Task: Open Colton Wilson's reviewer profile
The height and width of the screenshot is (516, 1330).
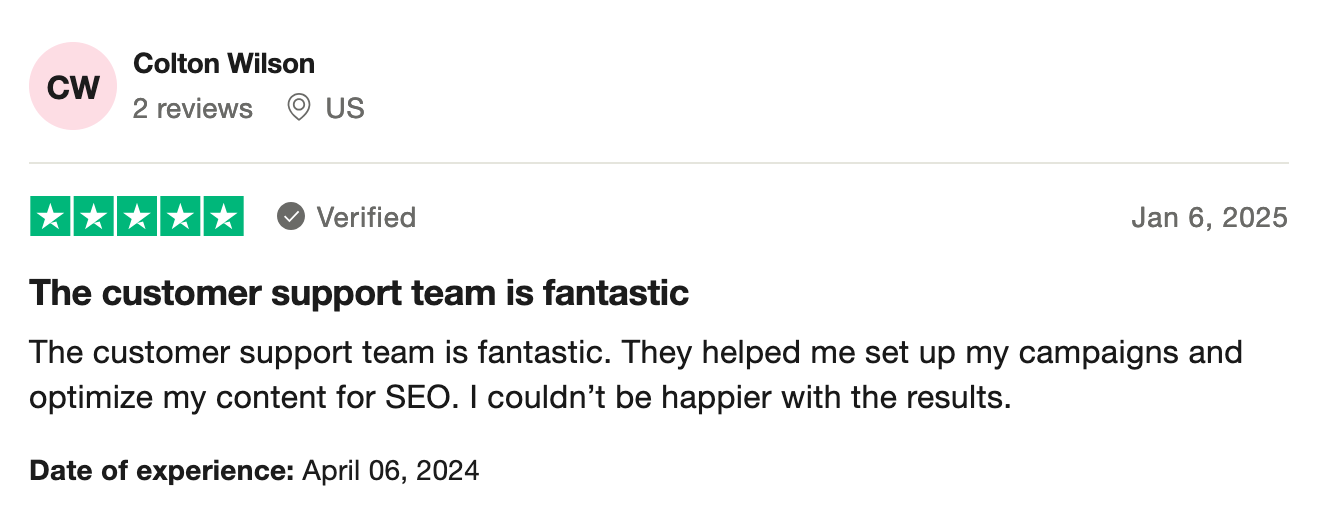Action: 224,64
